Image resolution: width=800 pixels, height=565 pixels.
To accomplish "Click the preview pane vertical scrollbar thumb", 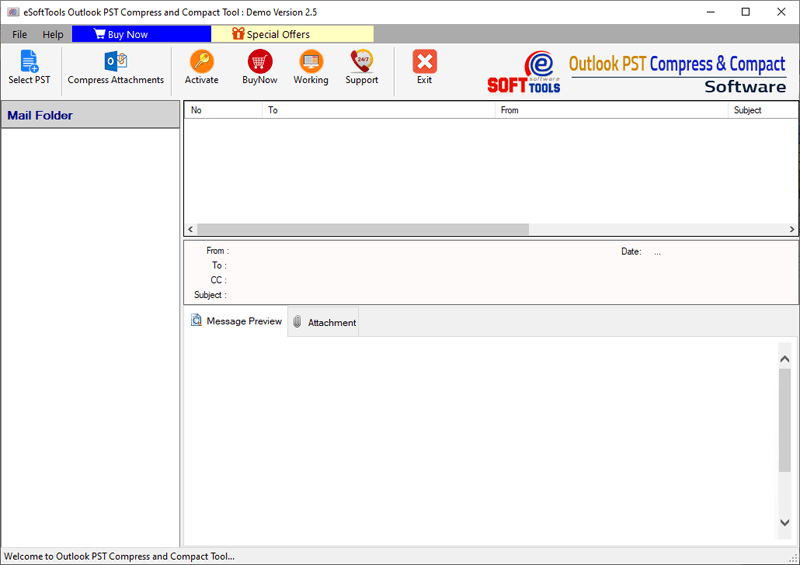I will (785, 420).
